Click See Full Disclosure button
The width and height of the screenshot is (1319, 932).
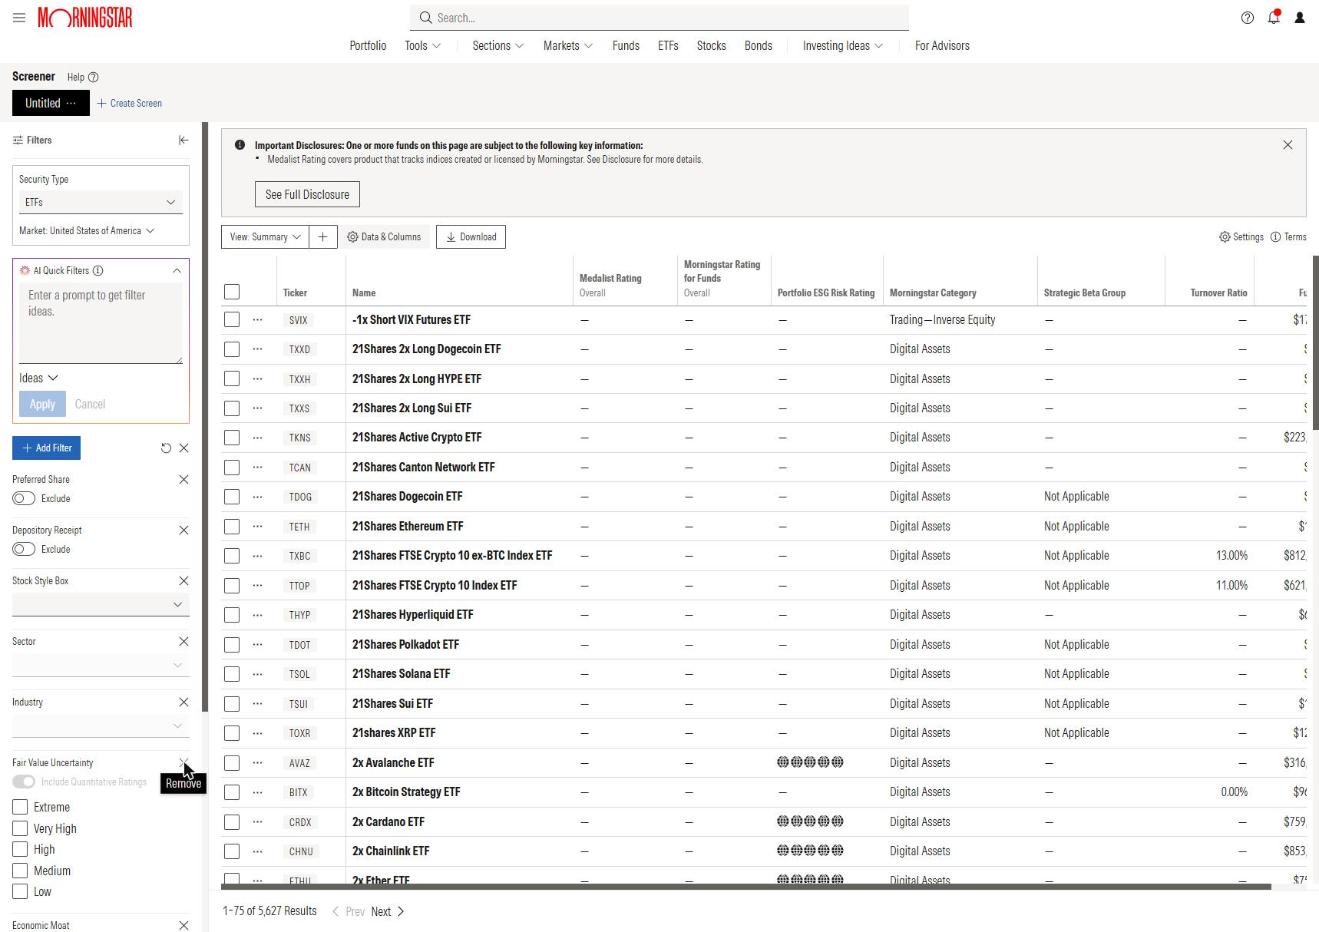point(307,194)
